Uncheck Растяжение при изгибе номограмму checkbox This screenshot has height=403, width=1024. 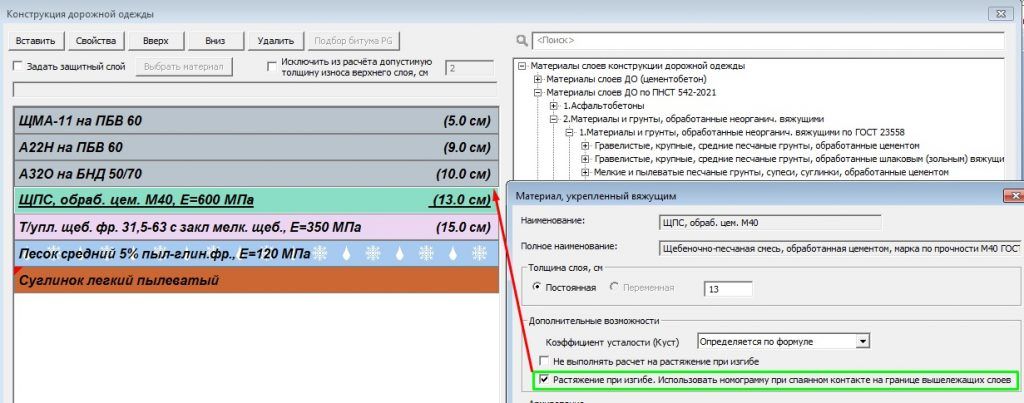[543, 380]
